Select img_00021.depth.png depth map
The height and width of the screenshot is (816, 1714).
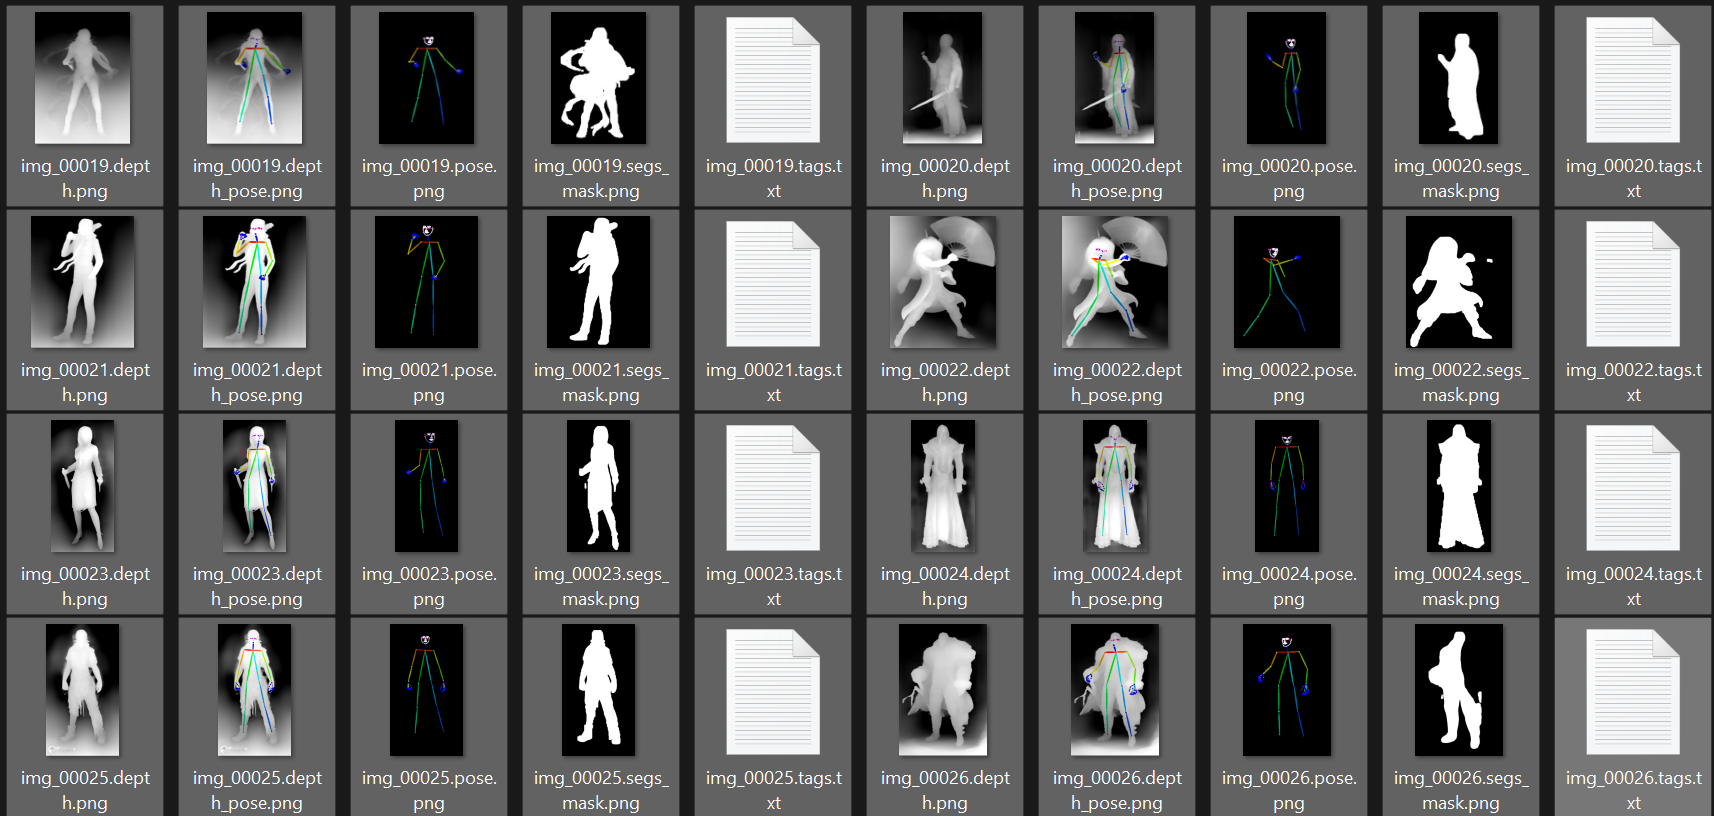[83, 282]
